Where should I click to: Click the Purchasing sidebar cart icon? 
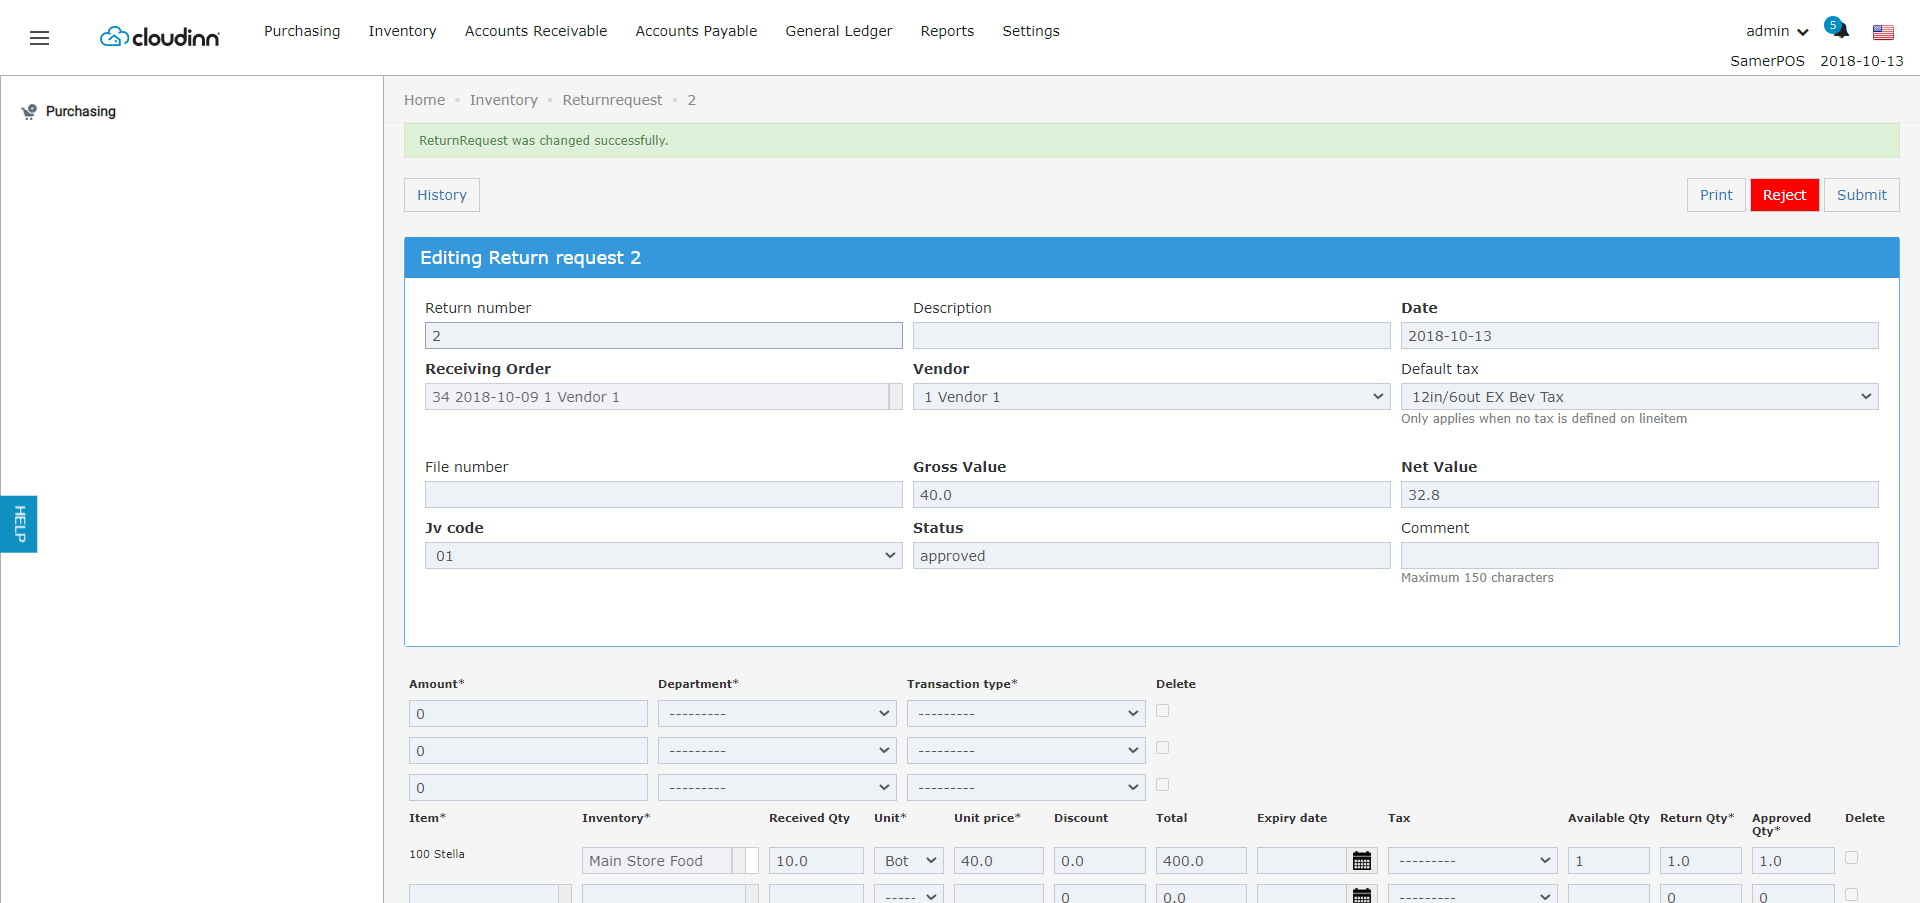coord(29,112)
